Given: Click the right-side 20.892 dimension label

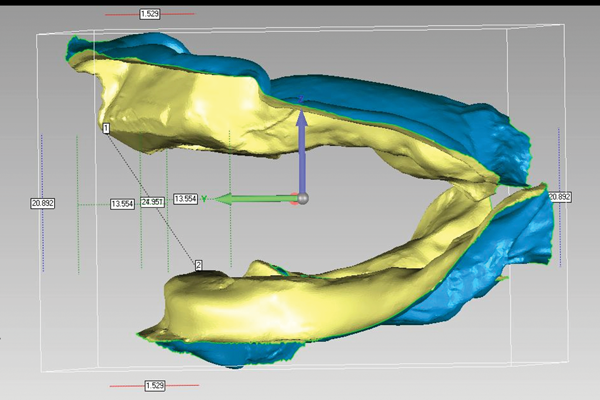Looking at the screenshot, I should [560, 198].
